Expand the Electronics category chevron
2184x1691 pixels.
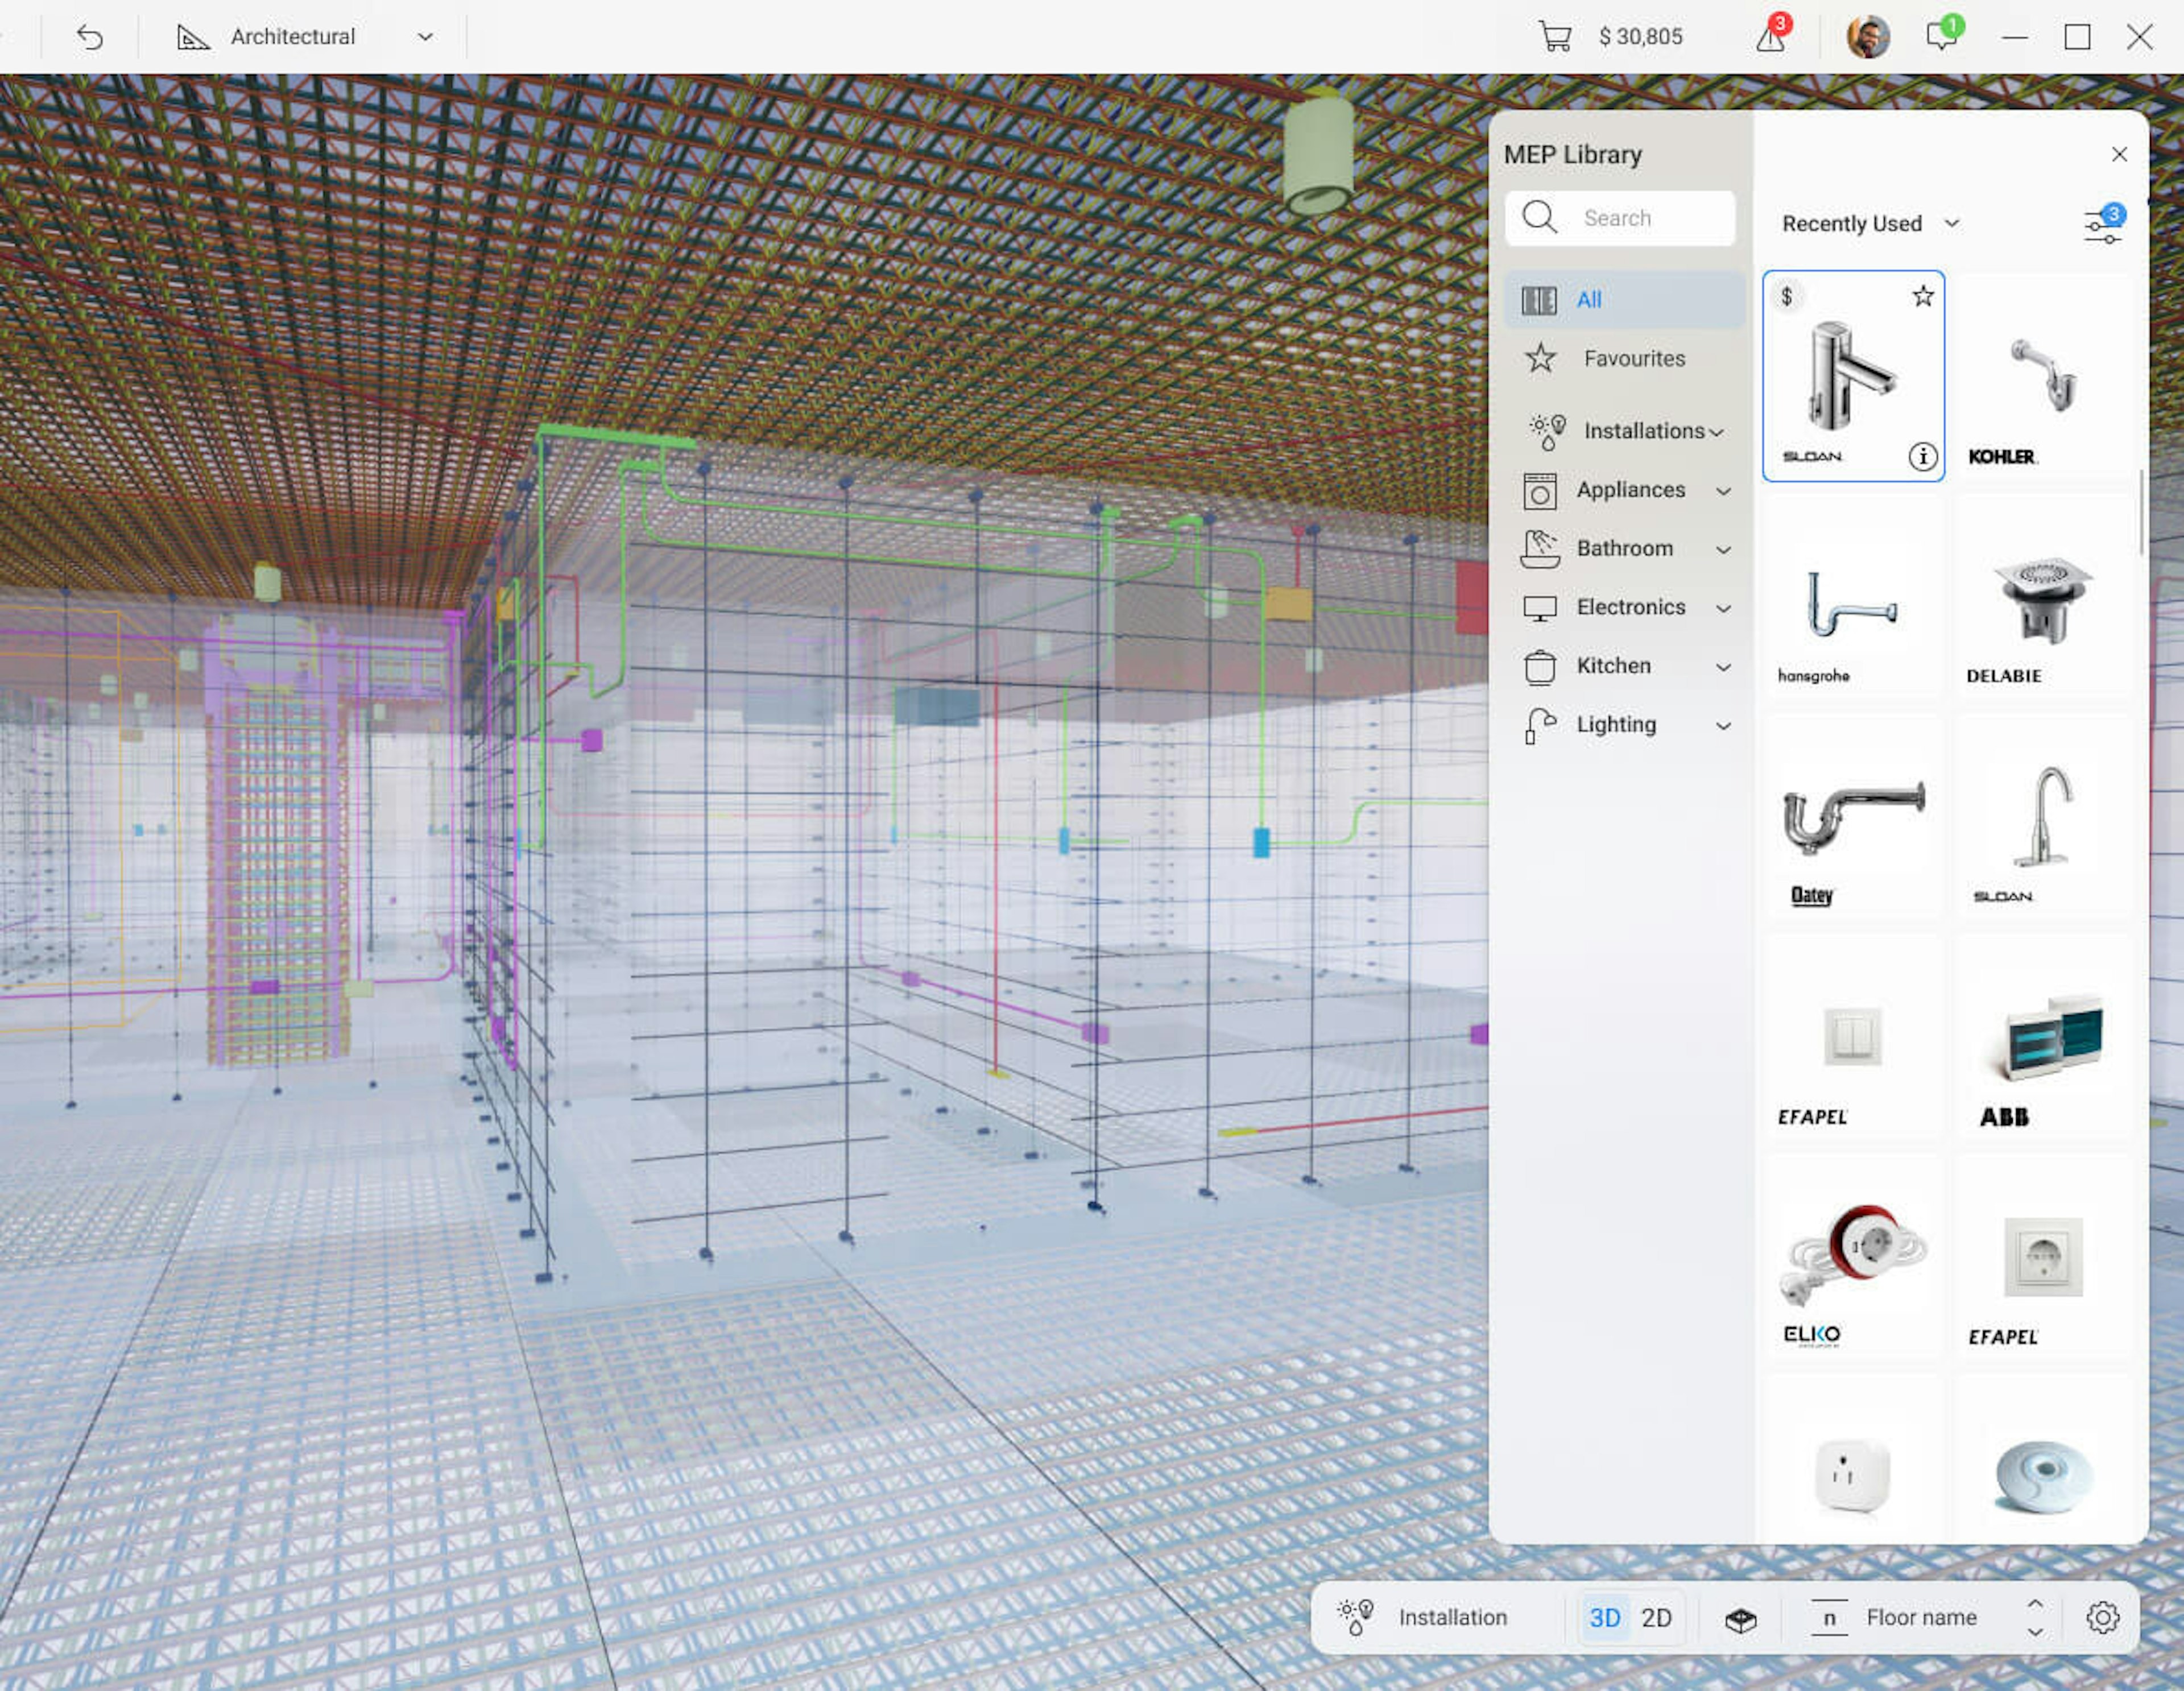coord(1724,609)
